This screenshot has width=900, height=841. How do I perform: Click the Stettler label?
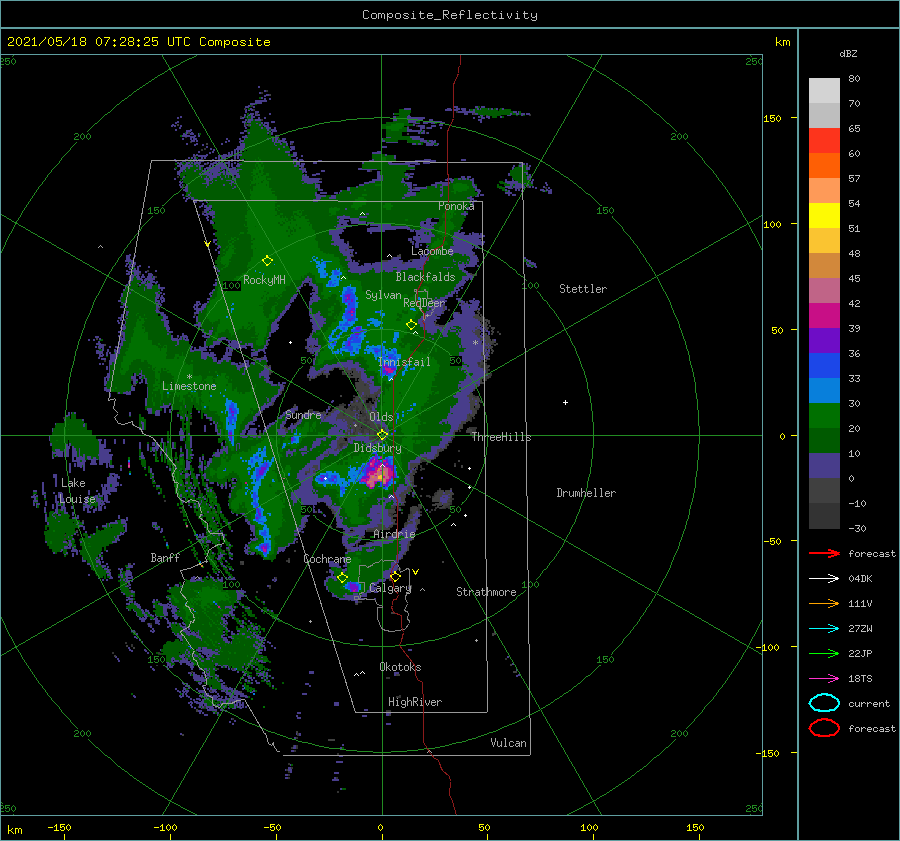583,289
